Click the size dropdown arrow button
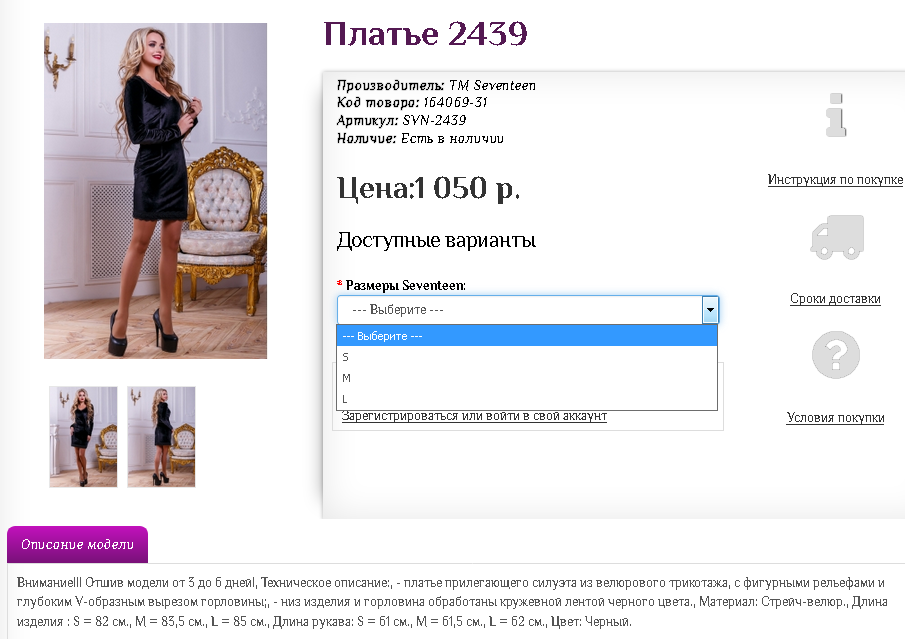The image size is (905, 639). tap(710, 310)
